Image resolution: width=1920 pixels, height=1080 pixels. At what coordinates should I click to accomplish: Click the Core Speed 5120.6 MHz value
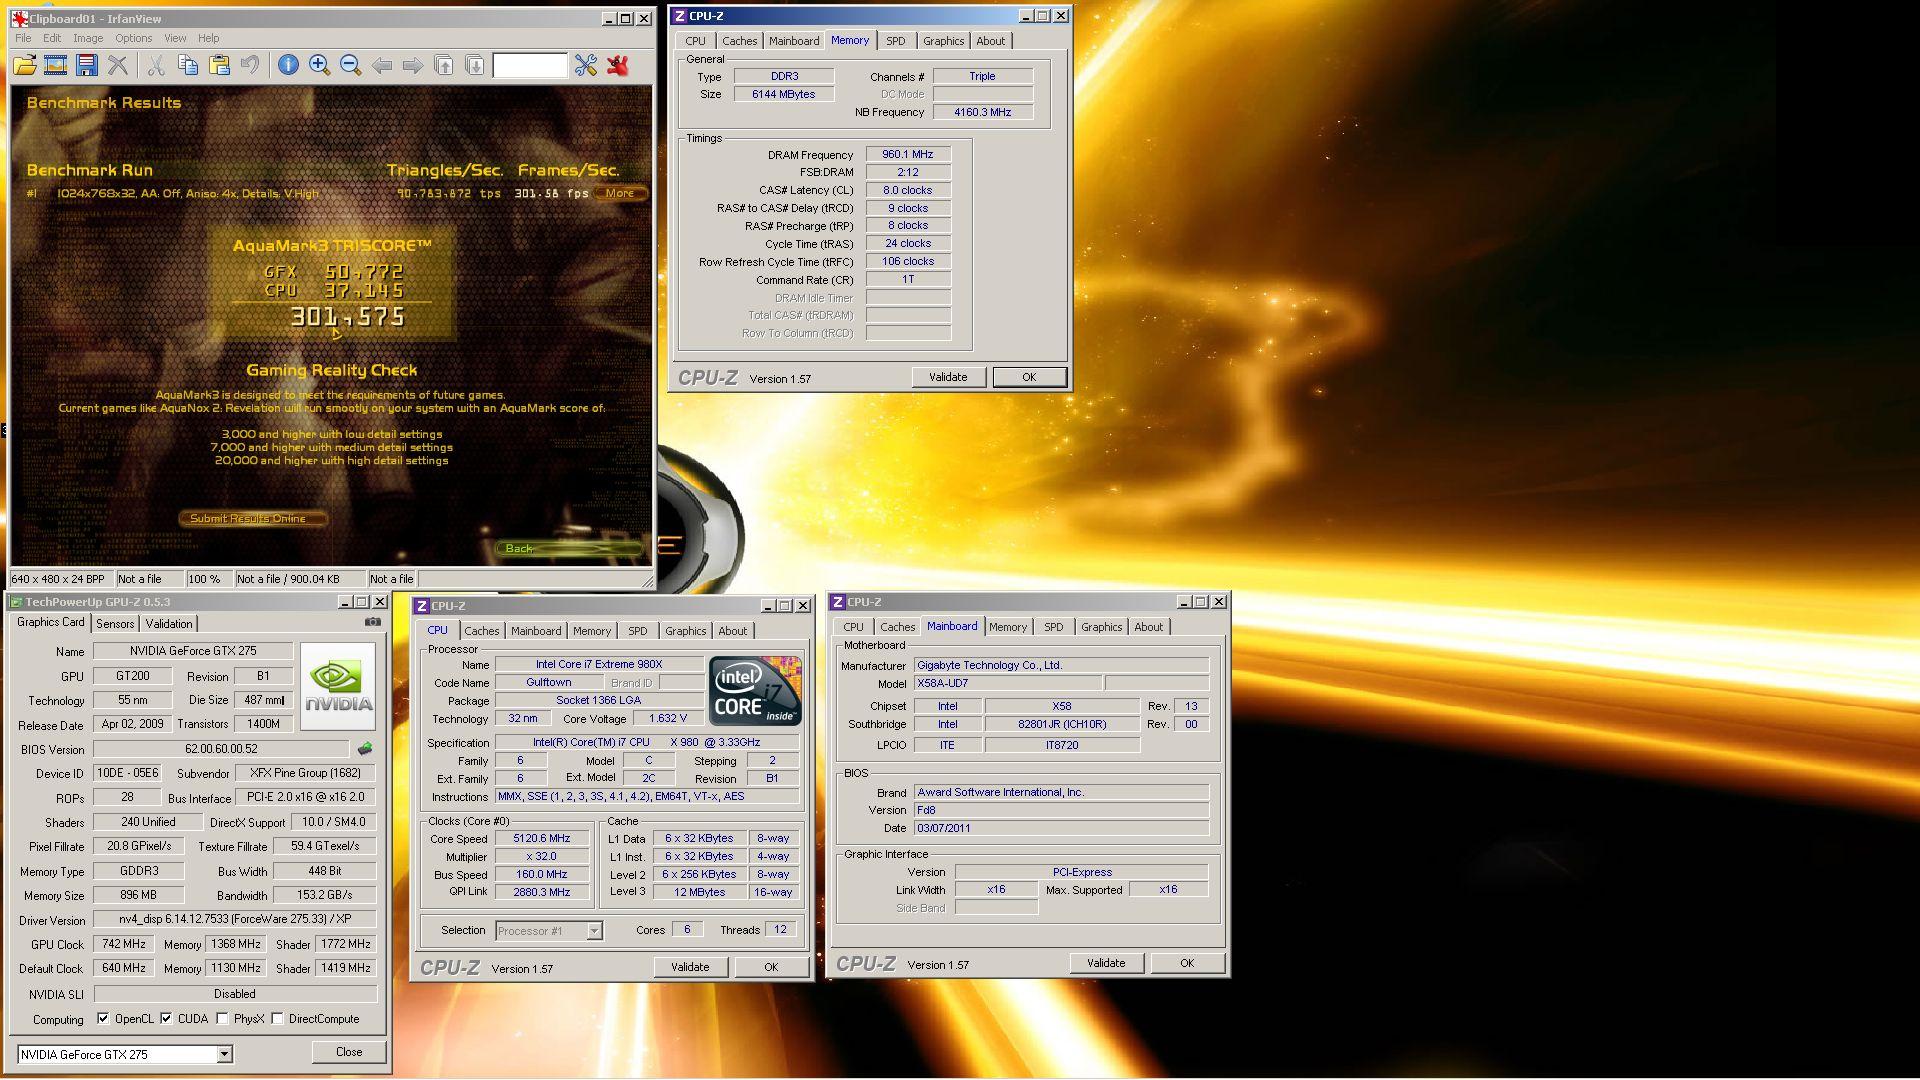[542, 839]
